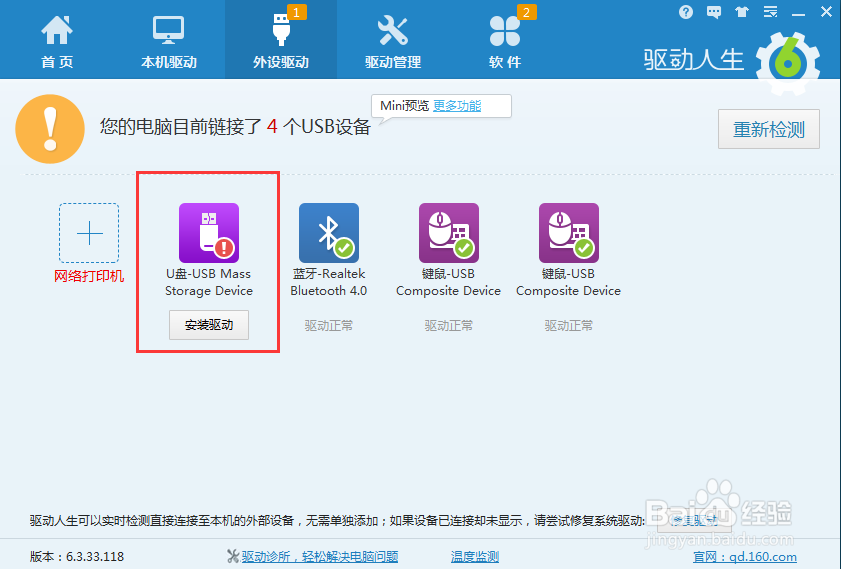Click 驱动正常 status under Bluetooth device

[x=329, y=326]
